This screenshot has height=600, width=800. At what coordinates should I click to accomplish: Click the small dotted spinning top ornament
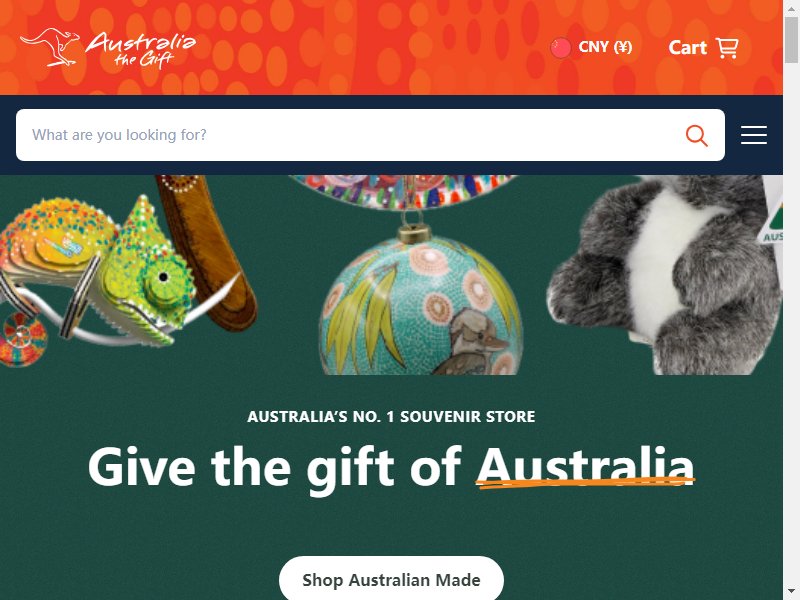click(21, 339)
